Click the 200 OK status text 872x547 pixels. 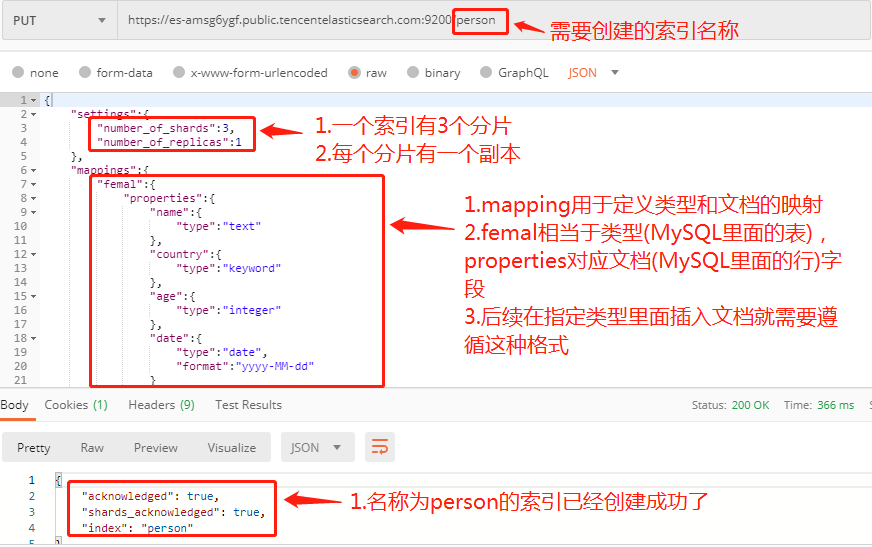tap(750, 405)
